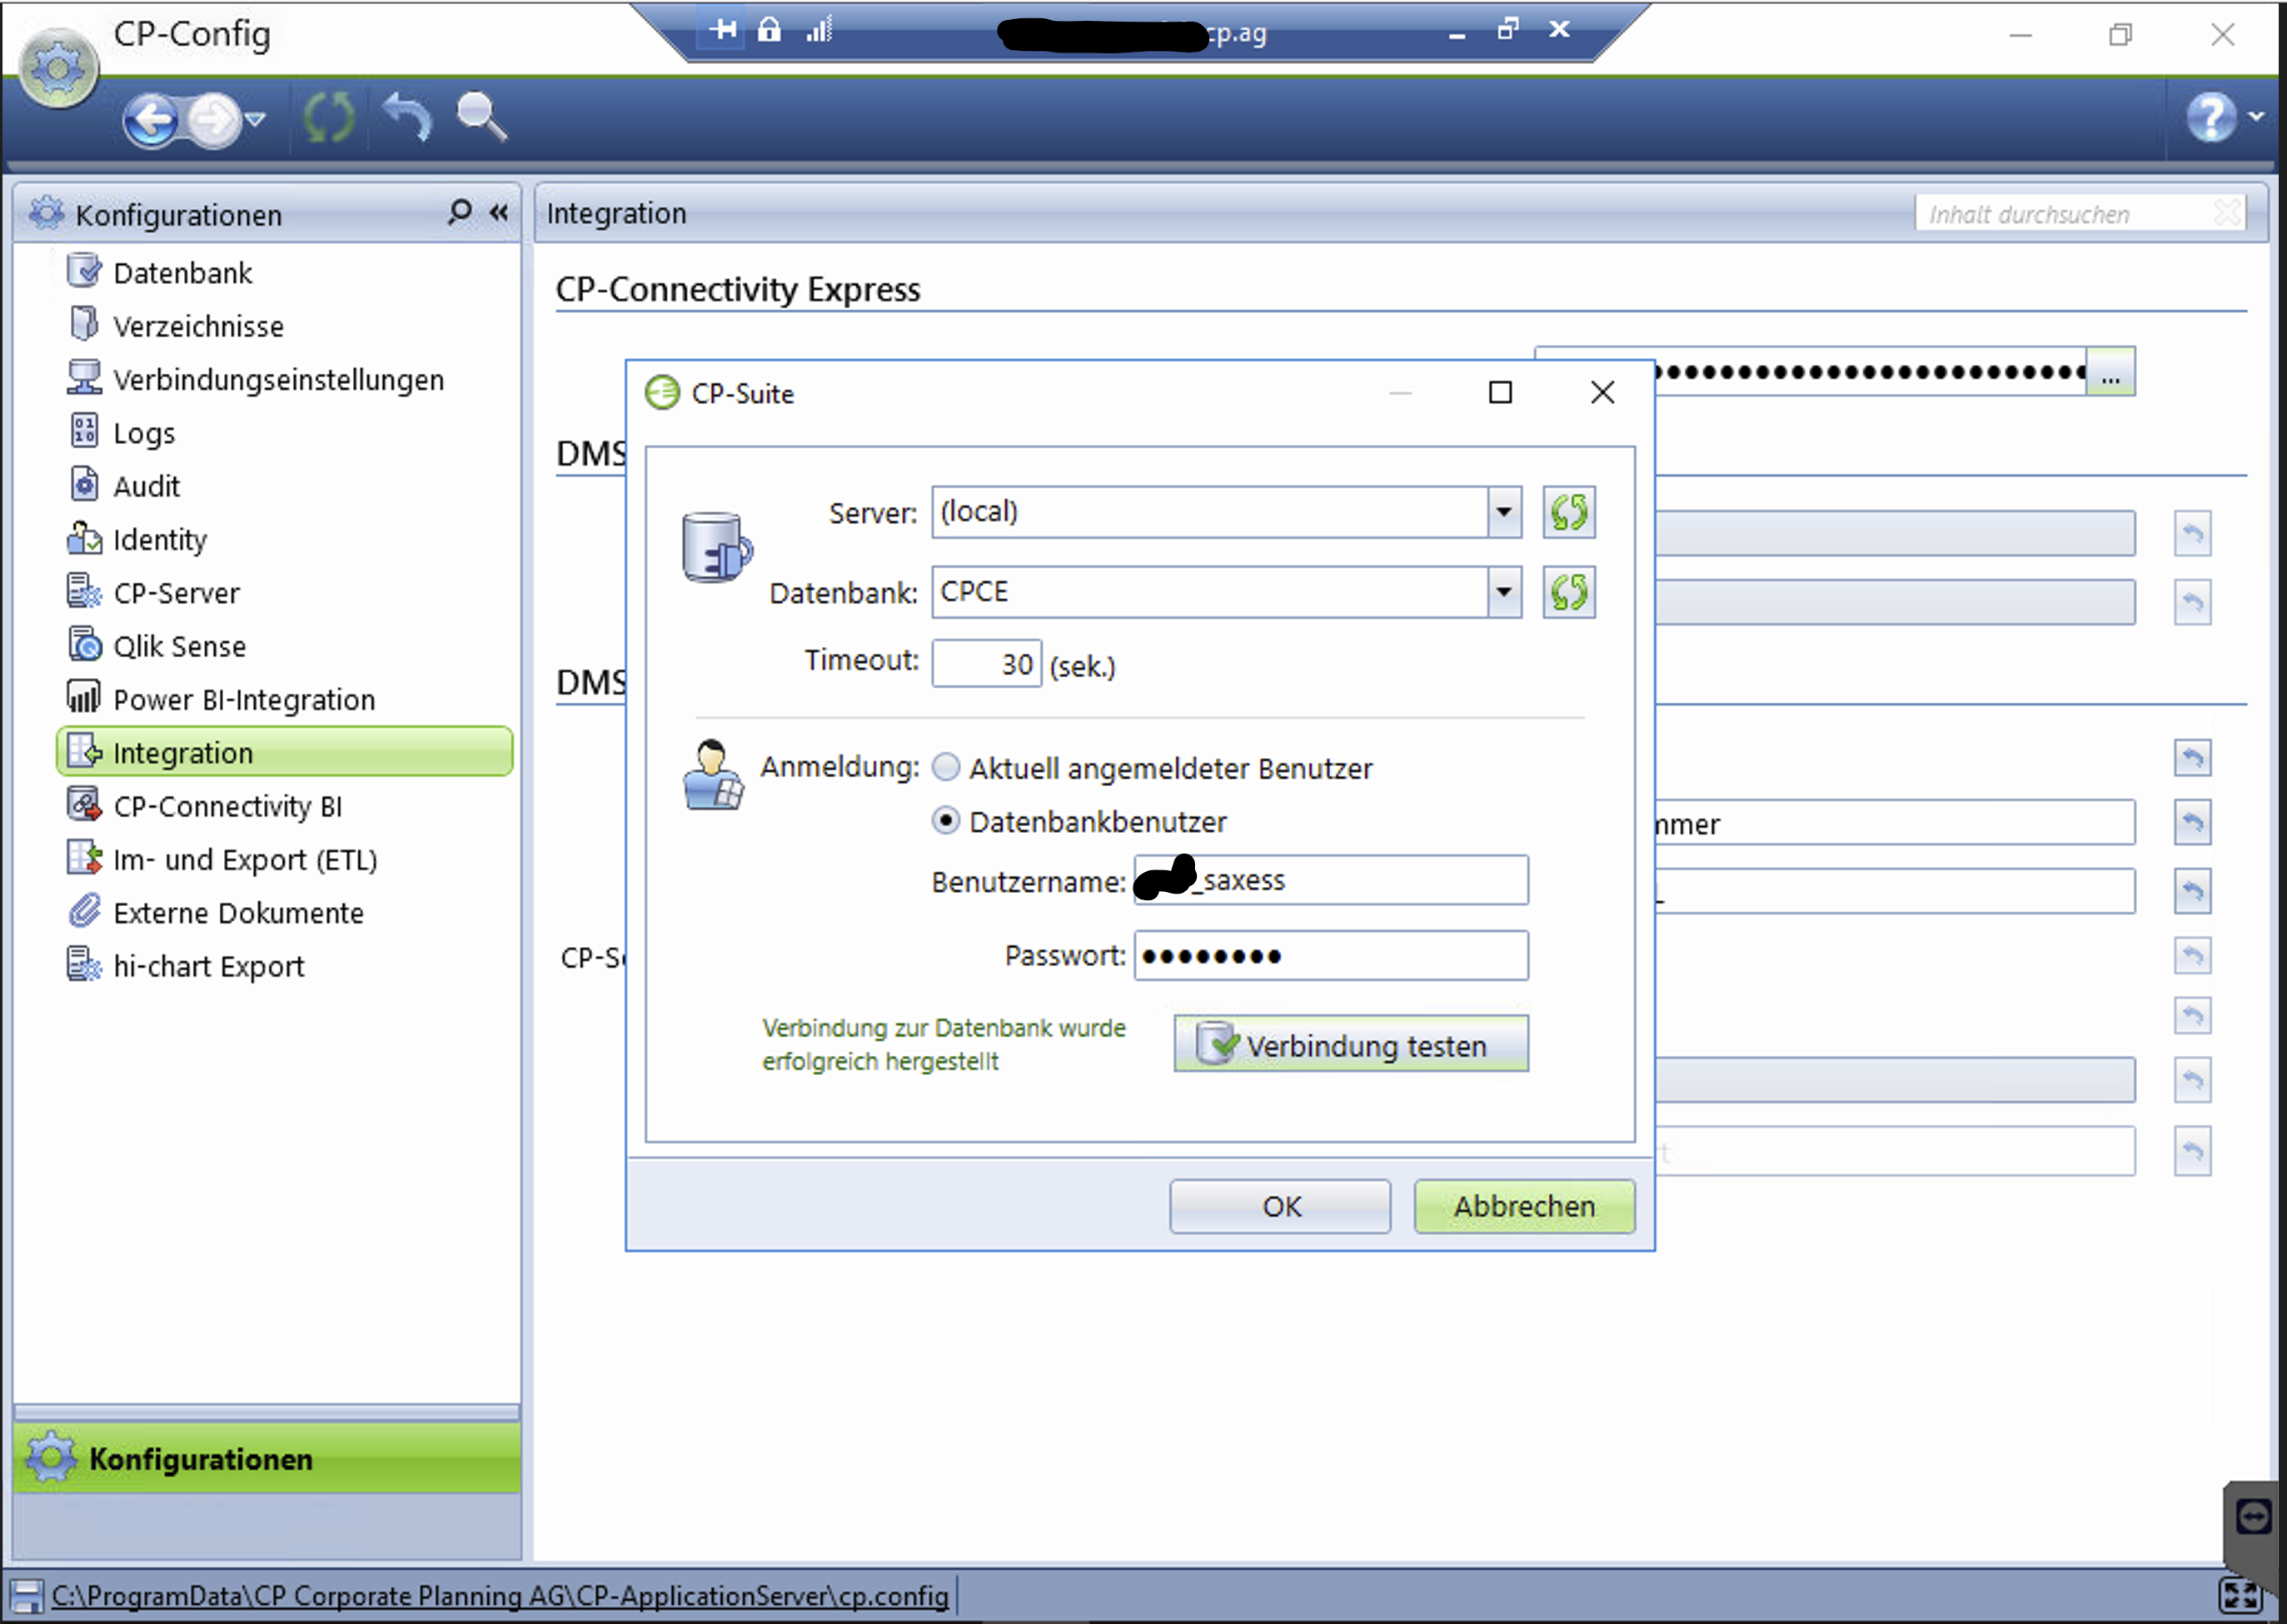2287x1624 pixels.
Task: Expand the Datenbank dropdown
Action: [1503, 593]
